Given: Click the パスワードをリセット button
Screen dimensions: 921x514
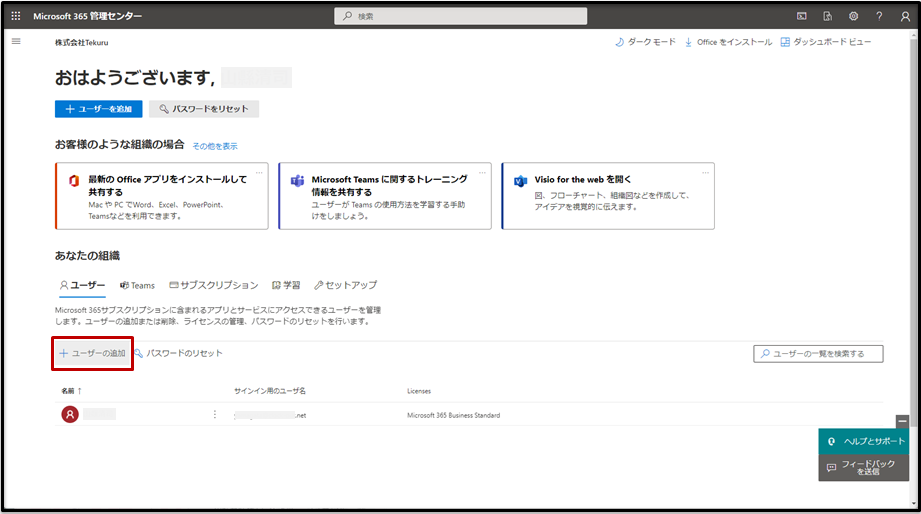Looking at the screenshot, I should (x=204, y=109).
